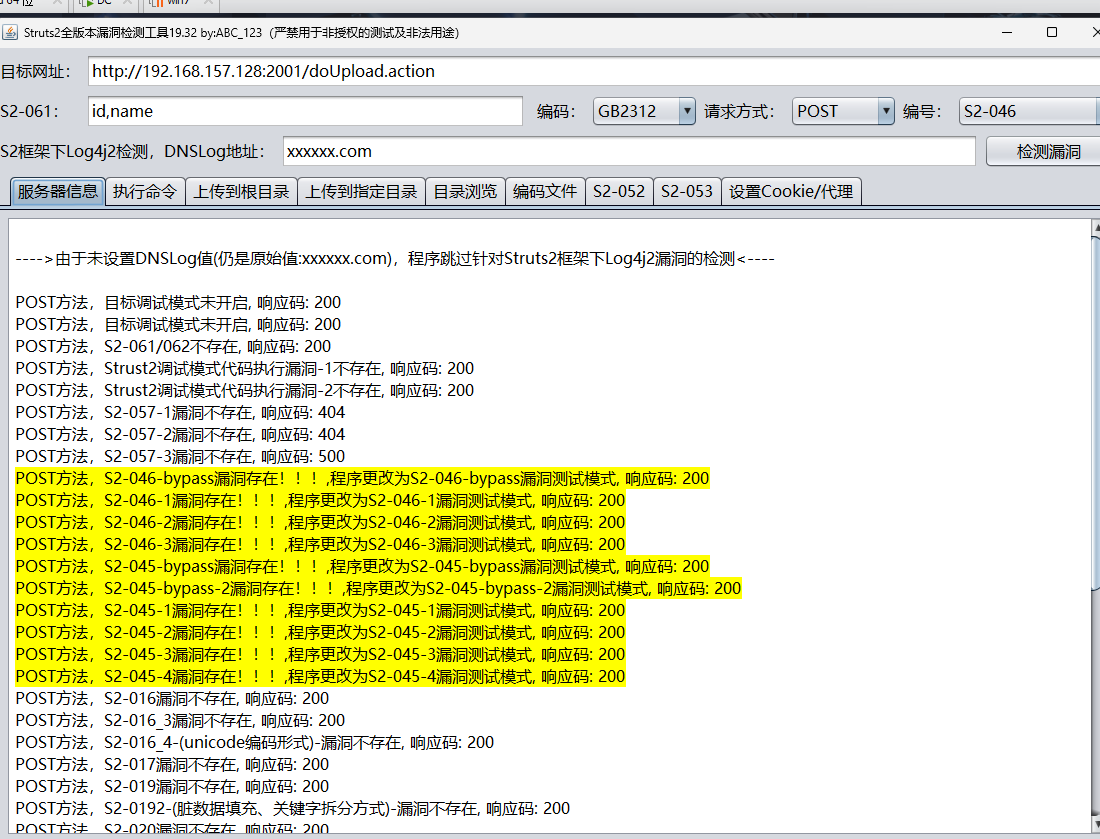This screenshot has height=839, width=1100.
Task: Click the highlighted S2-045-1漏洞存在 line
Action: [320, 610]
